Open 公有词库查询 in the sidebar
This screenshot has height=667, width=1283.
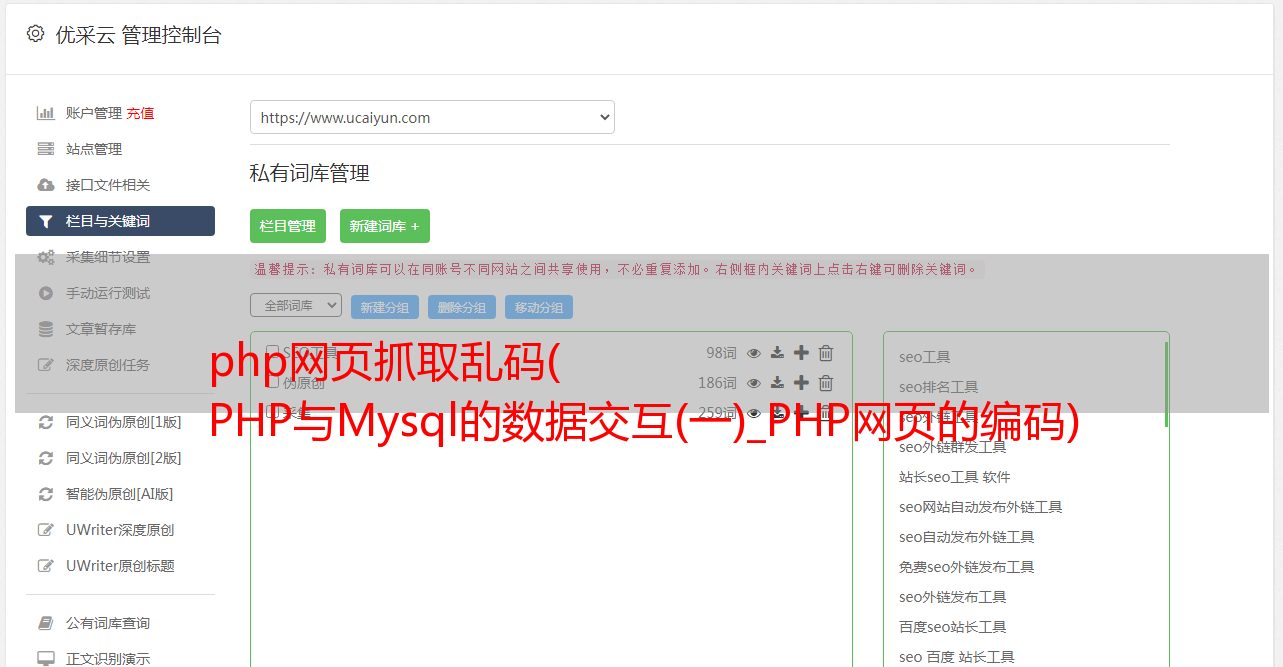[x=108, y=623]
